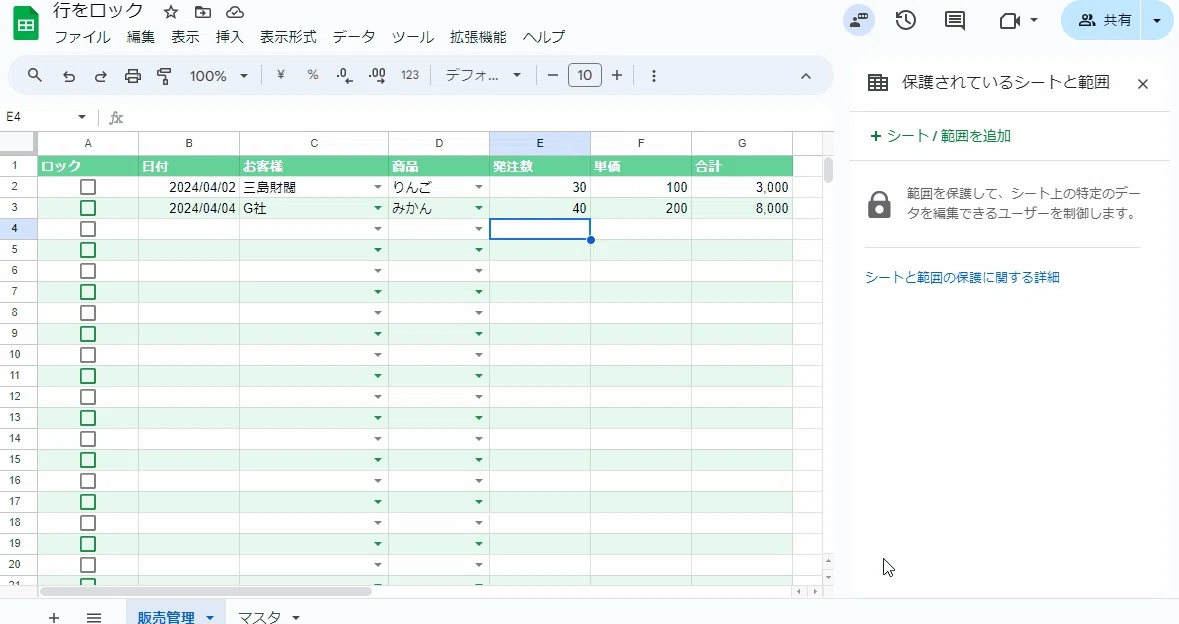Toggle the ロック checkbox in row 10
Viewport: 1179px width, 624px height.
coord(88,356)
